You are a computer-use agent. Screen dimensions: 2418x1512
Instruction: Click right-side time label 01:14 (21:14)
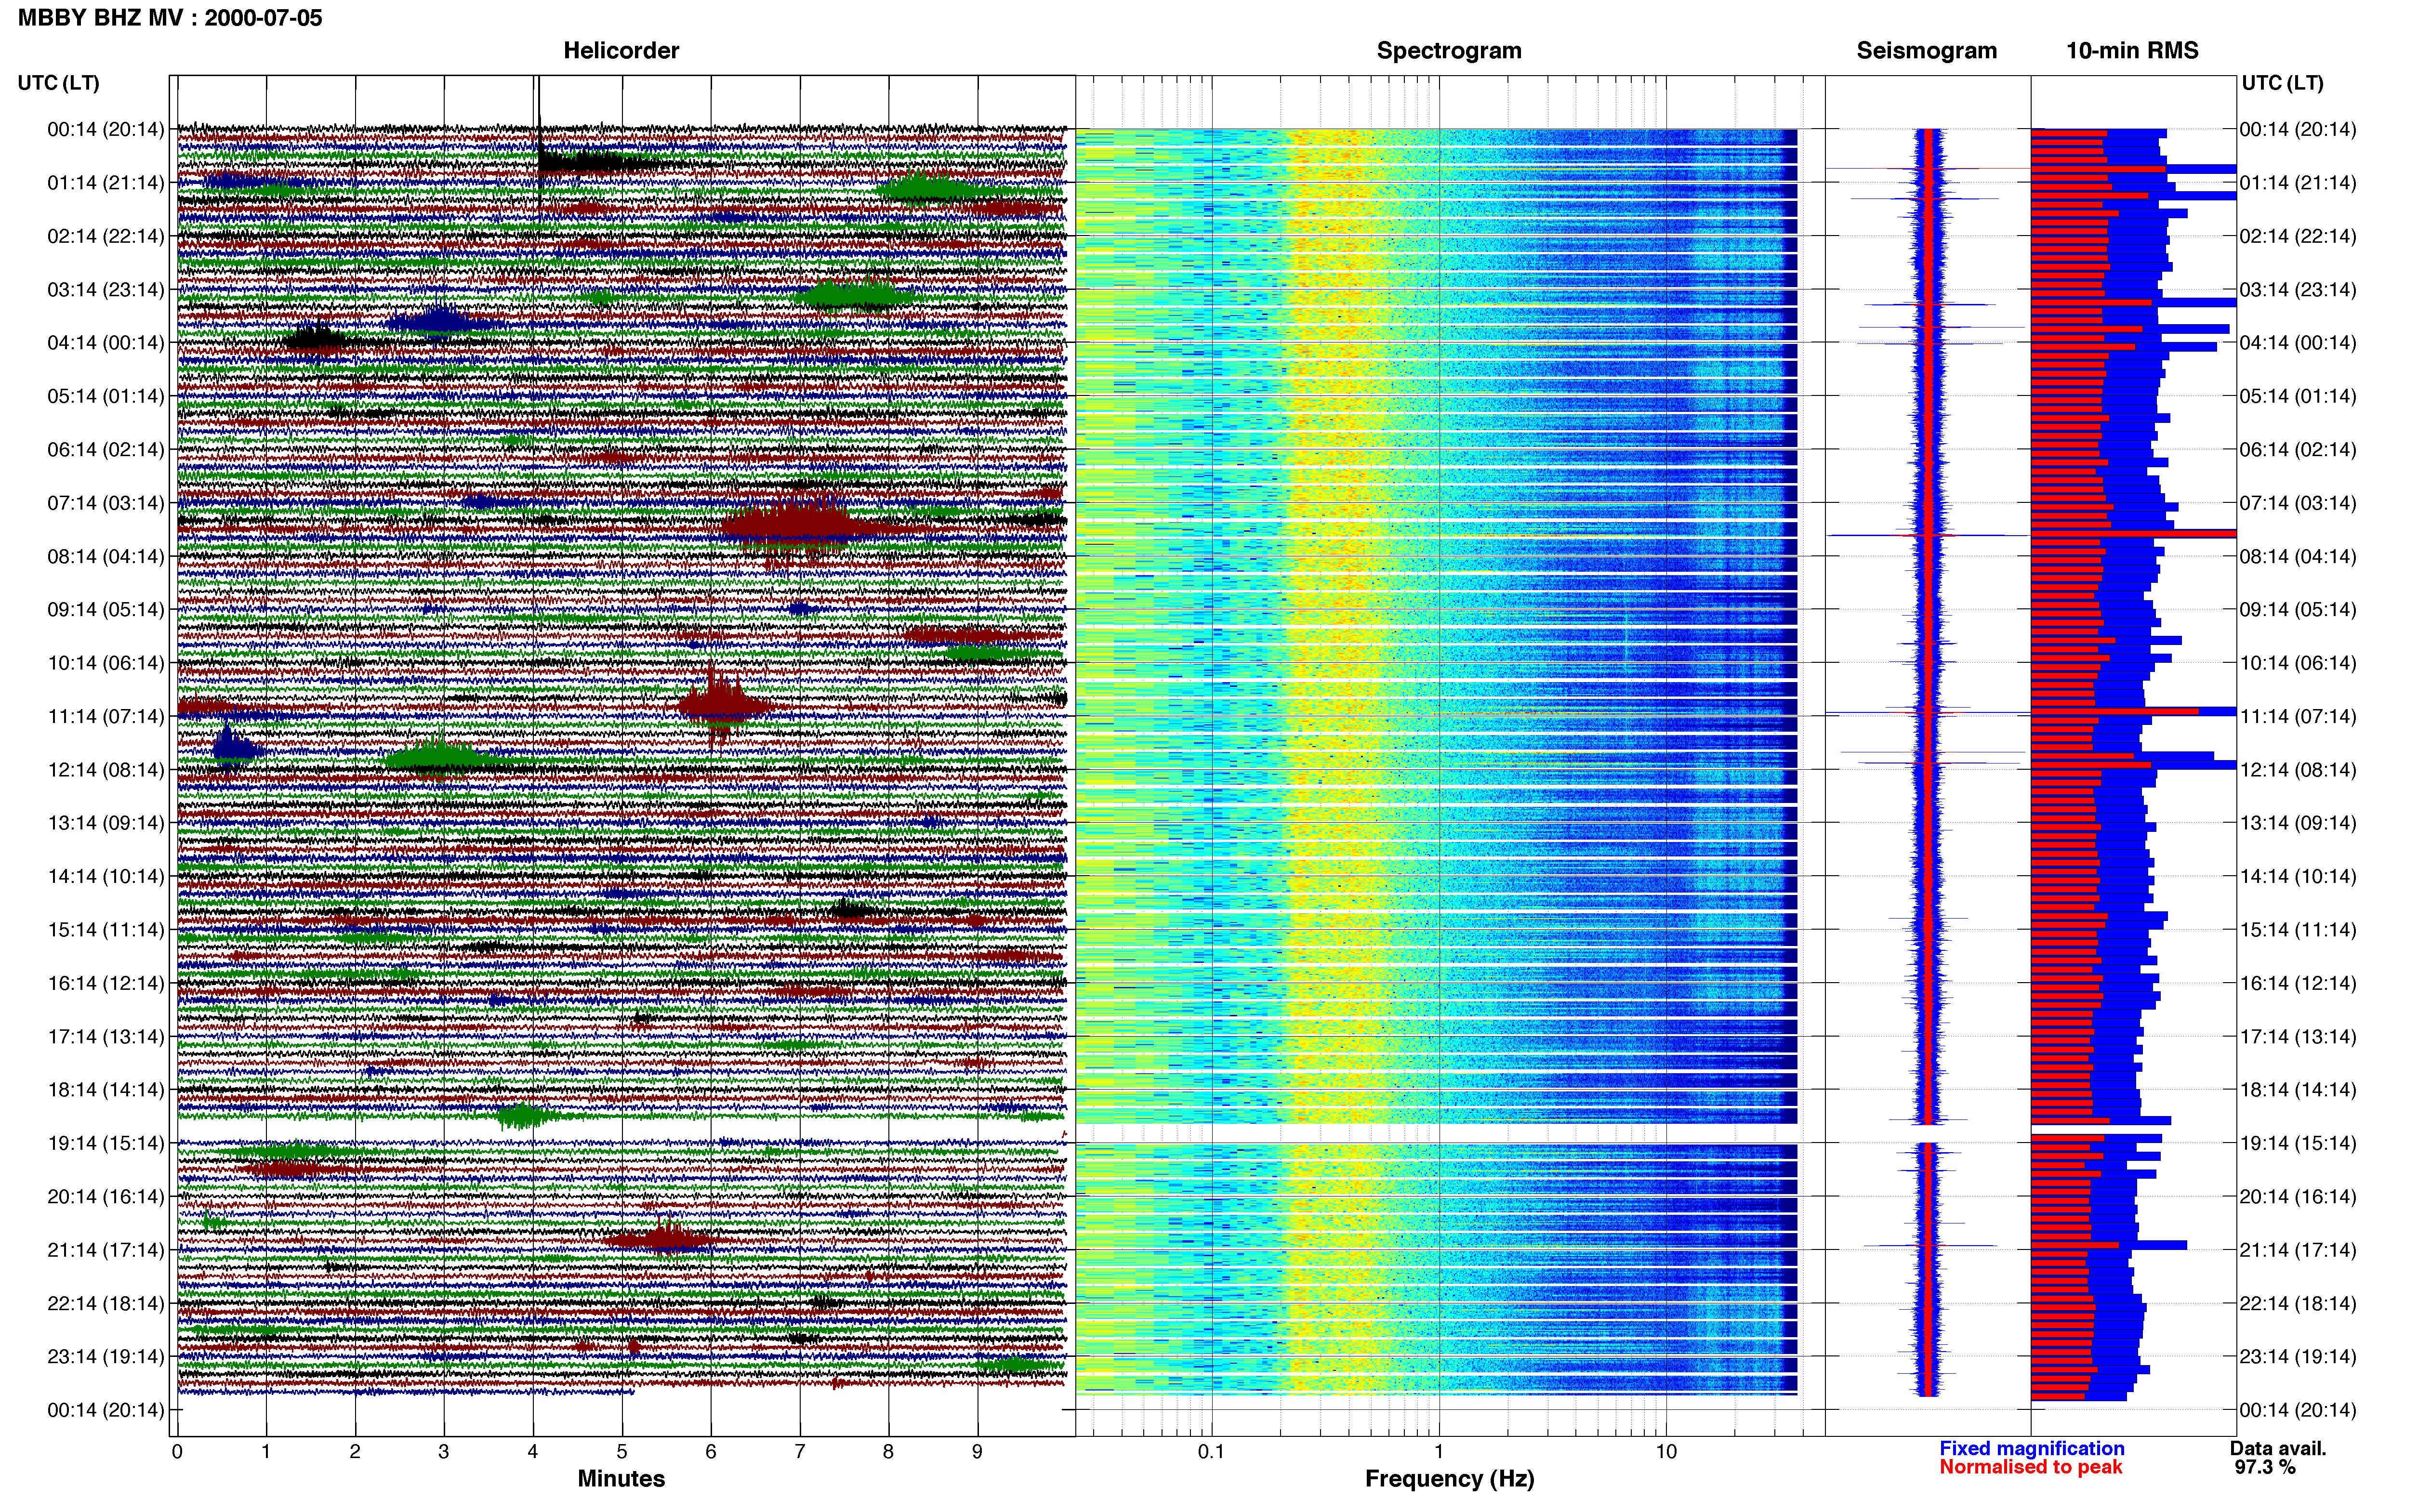[2298, 182]
